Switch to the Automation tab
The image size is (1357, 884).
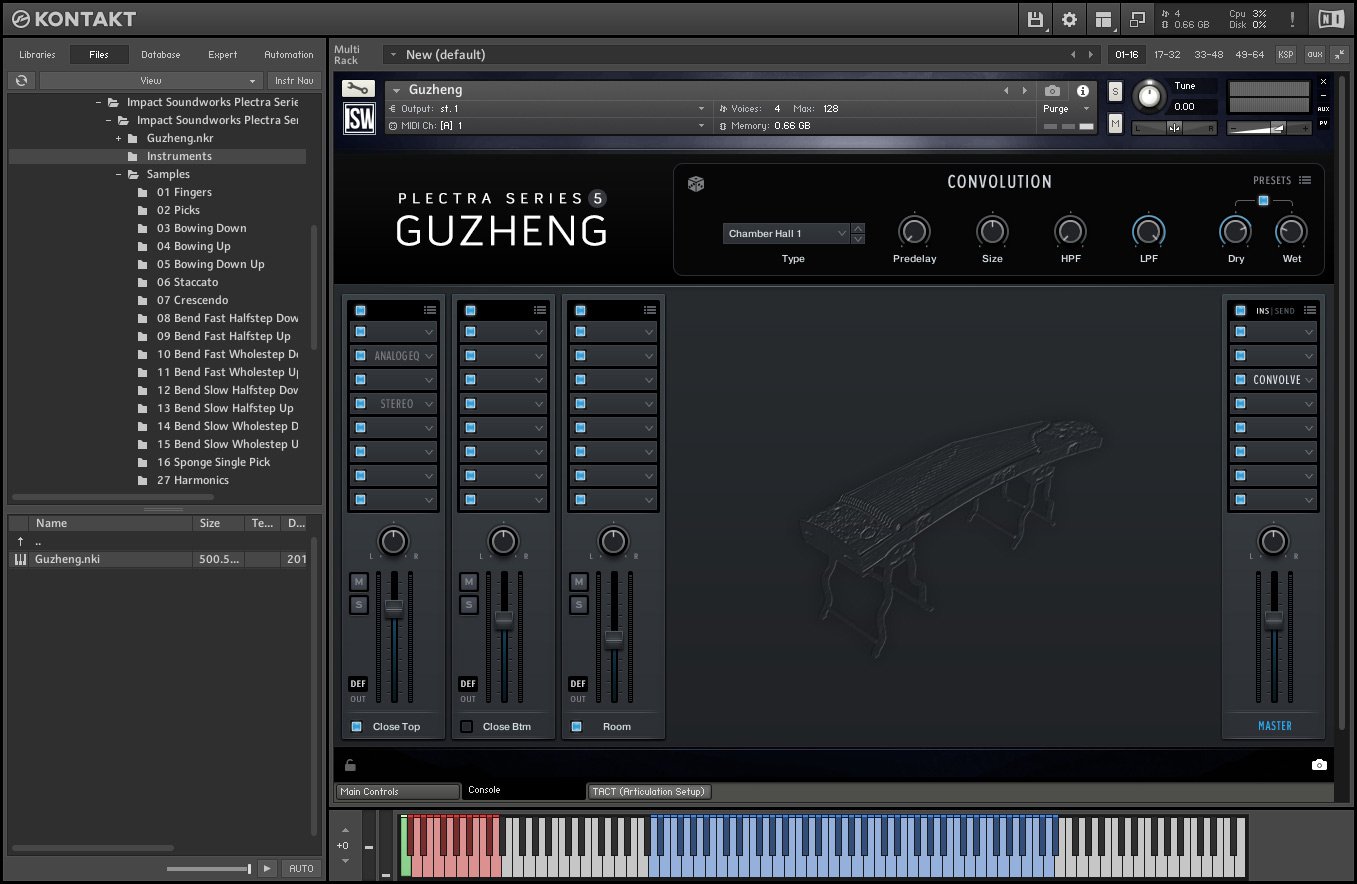(x=289, y=54)
